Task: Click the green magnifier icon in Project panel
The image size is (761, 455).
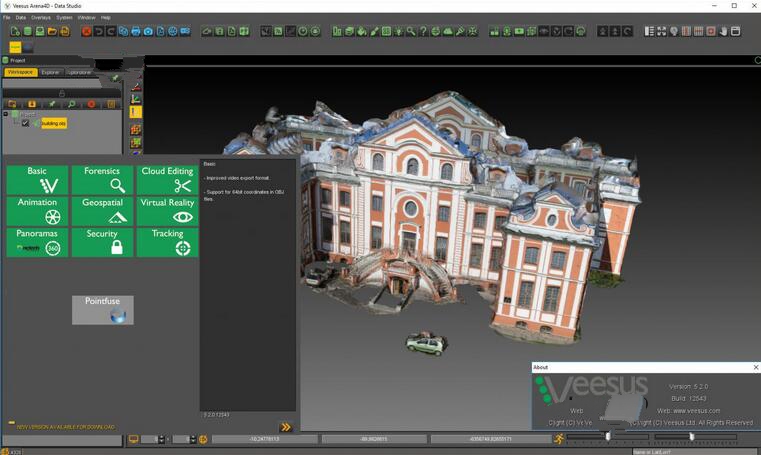Action: pyautogui.click(x=71, y=104)
